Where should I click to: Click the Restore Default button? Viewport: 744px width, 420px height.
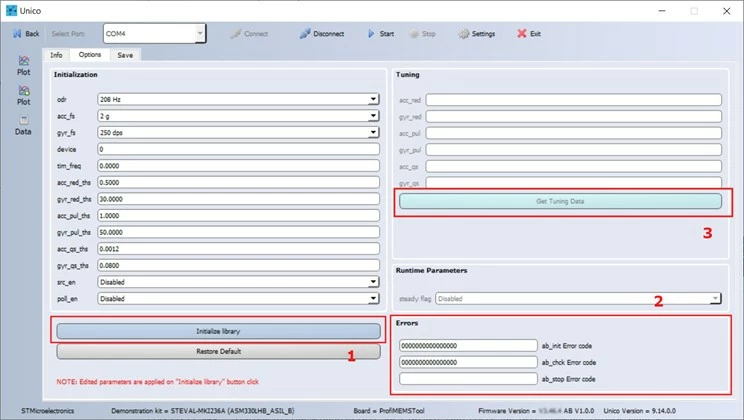218,352
